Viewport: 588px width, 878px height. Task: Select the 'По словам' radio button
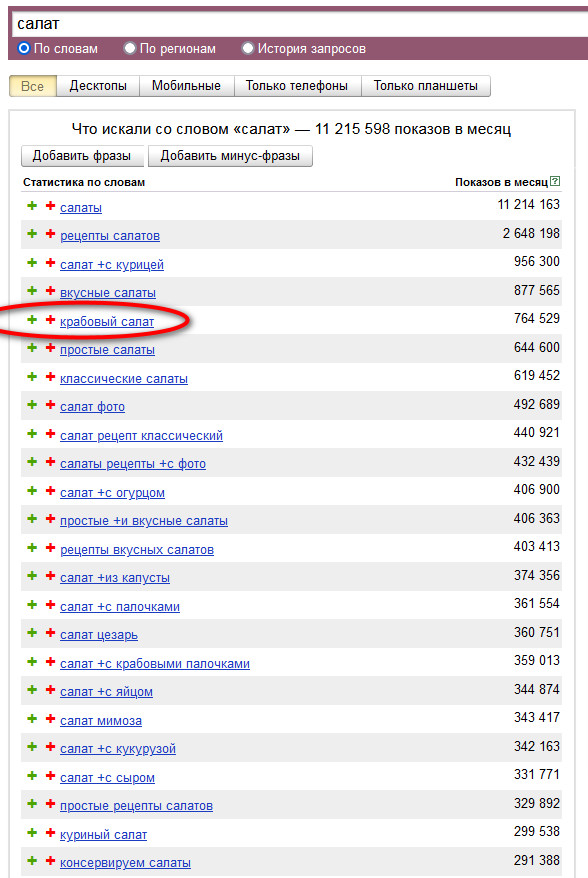tap(24, 48)
